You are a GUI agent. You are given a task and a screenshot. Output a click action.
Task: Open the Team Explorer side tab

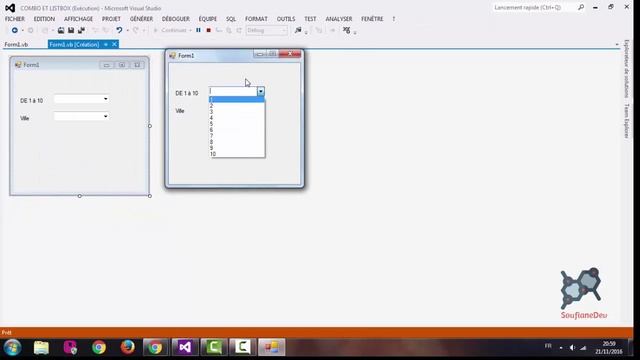pos(627,121)
